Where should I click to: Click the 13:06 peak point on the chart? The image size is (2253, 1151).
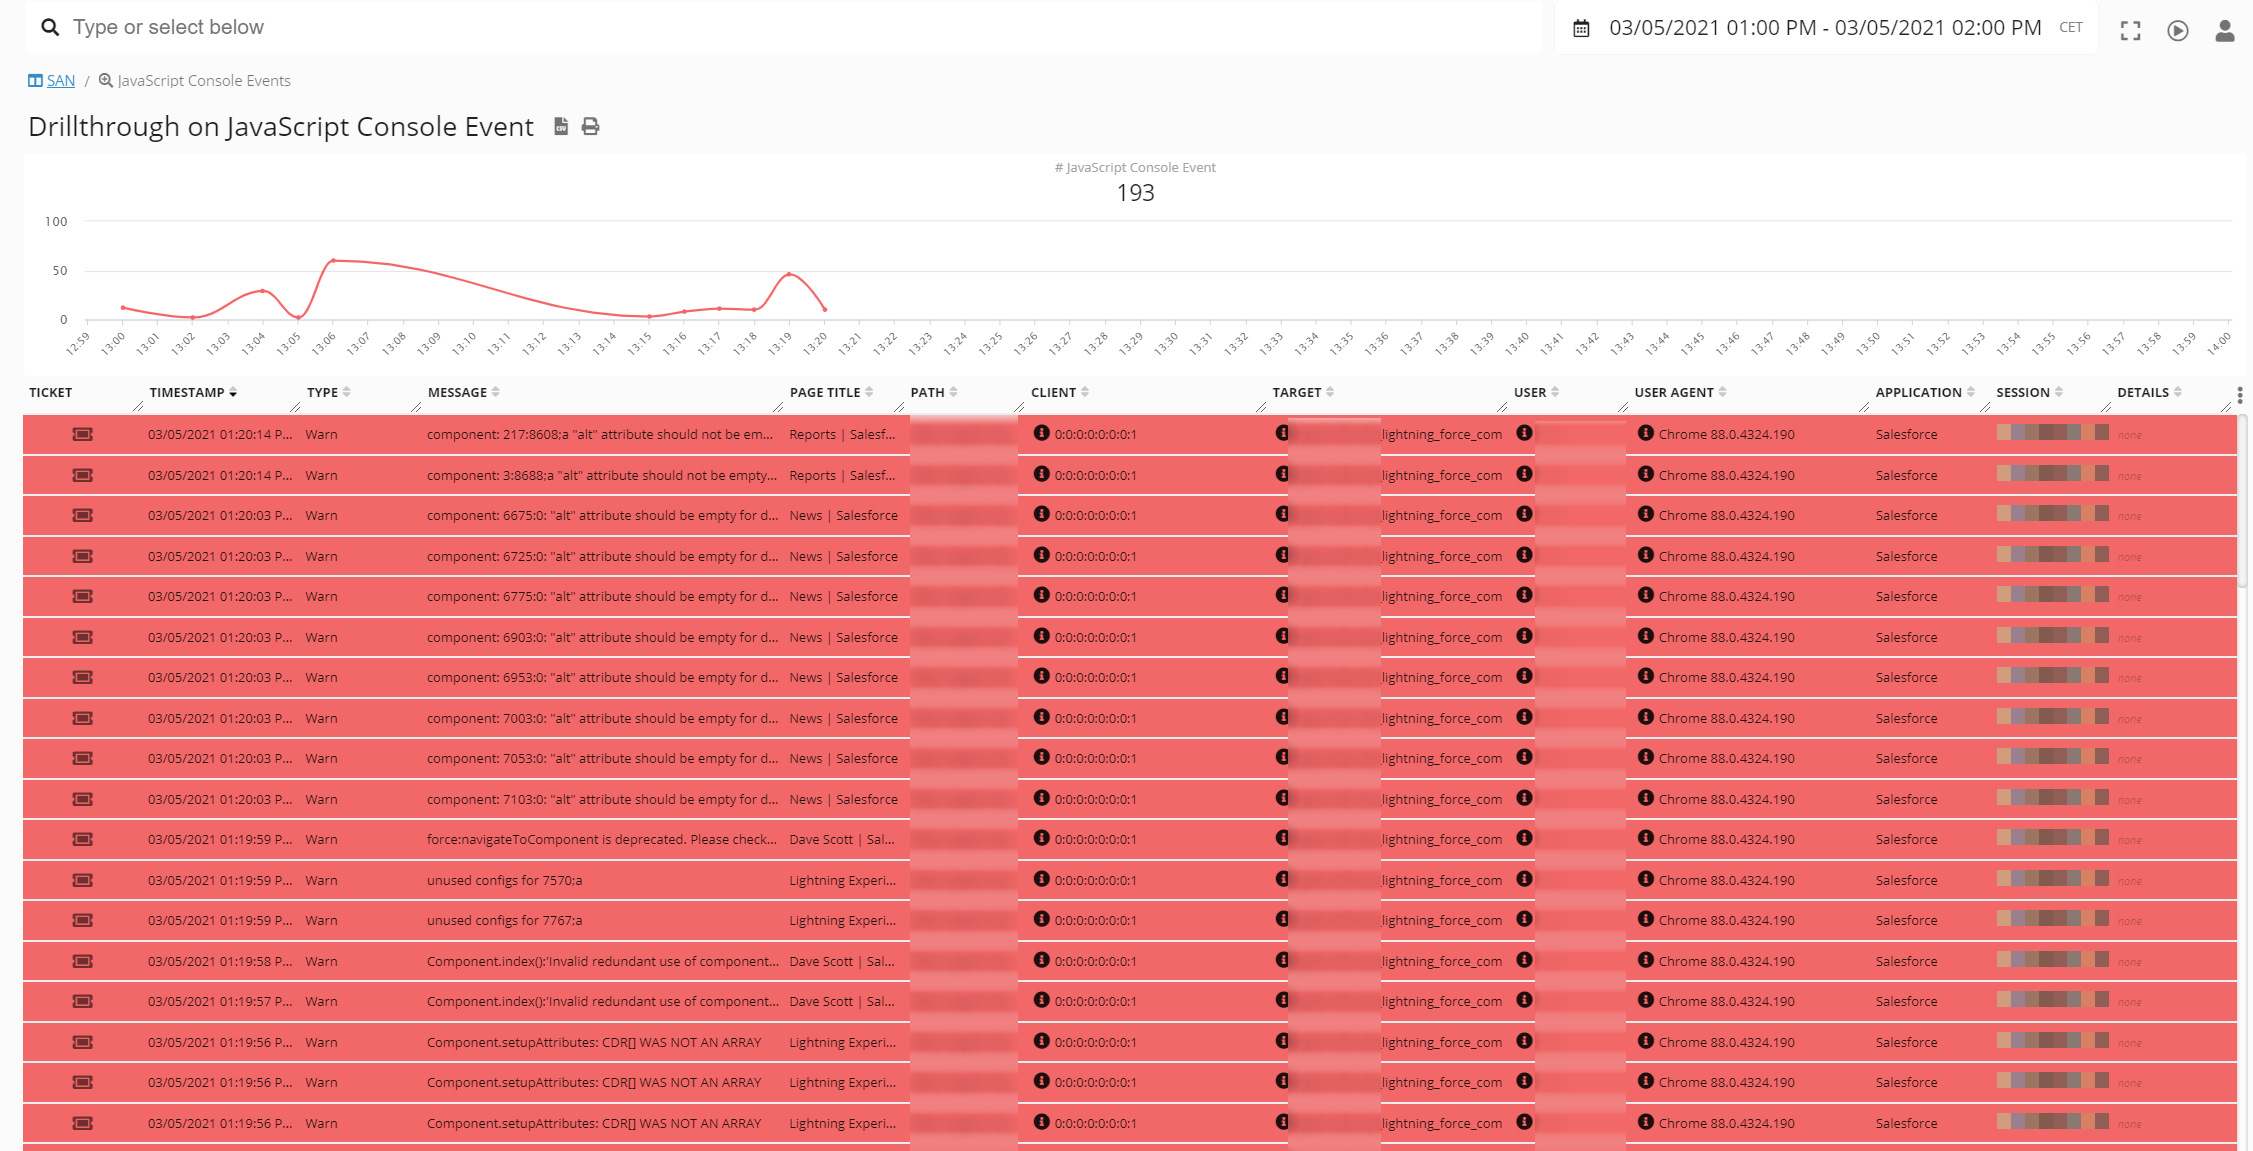(x=333, y=260)
